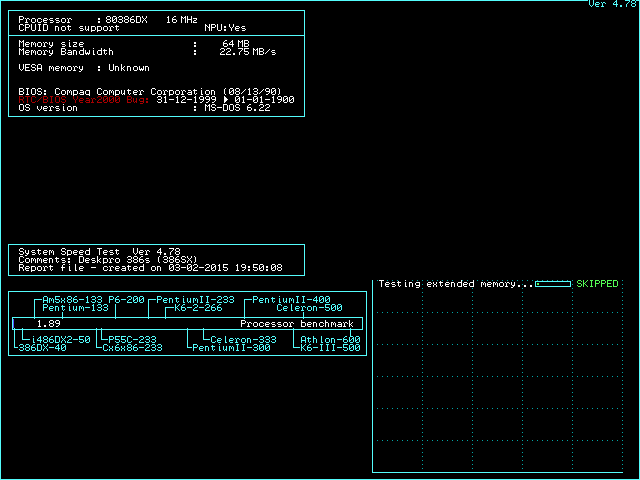Click the NPU:Yes indicator
Viewport: 640px width, 480px height.
point(225,28)
